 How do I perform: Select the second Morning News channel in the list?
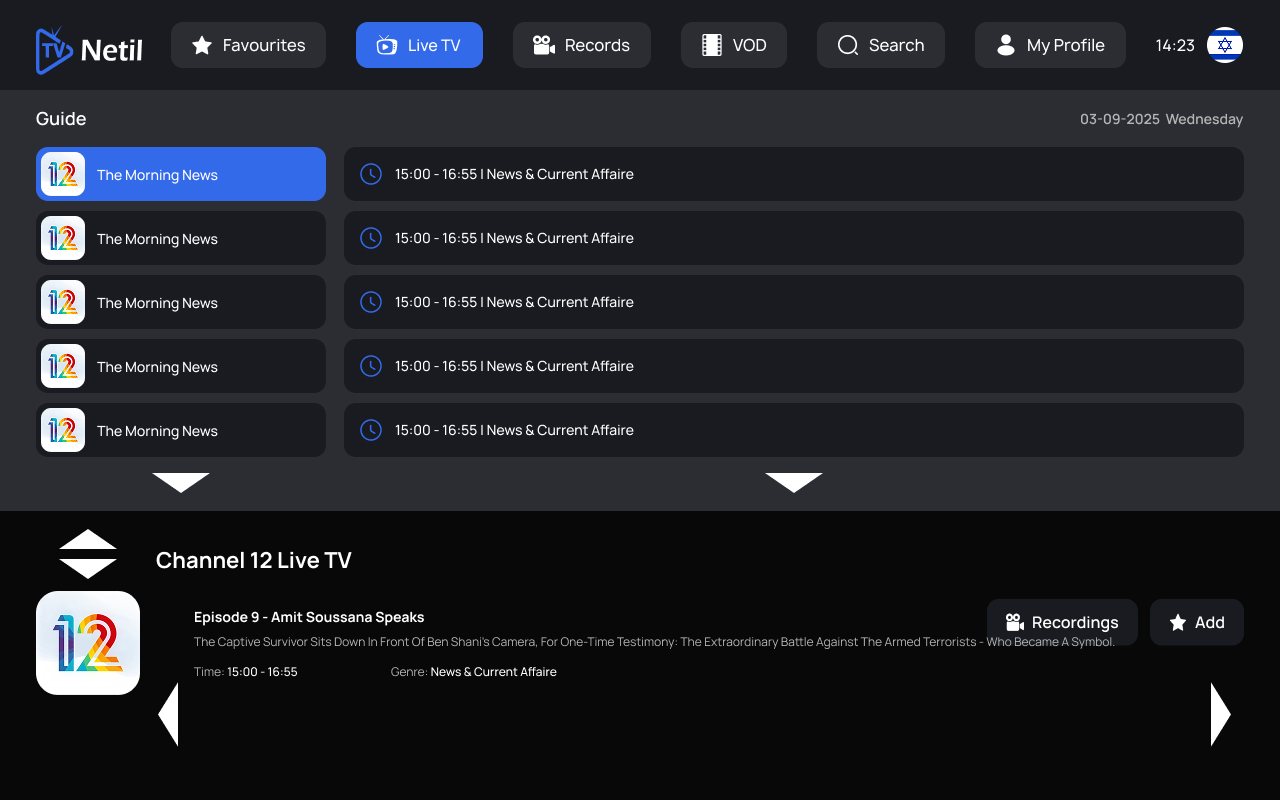180,238
